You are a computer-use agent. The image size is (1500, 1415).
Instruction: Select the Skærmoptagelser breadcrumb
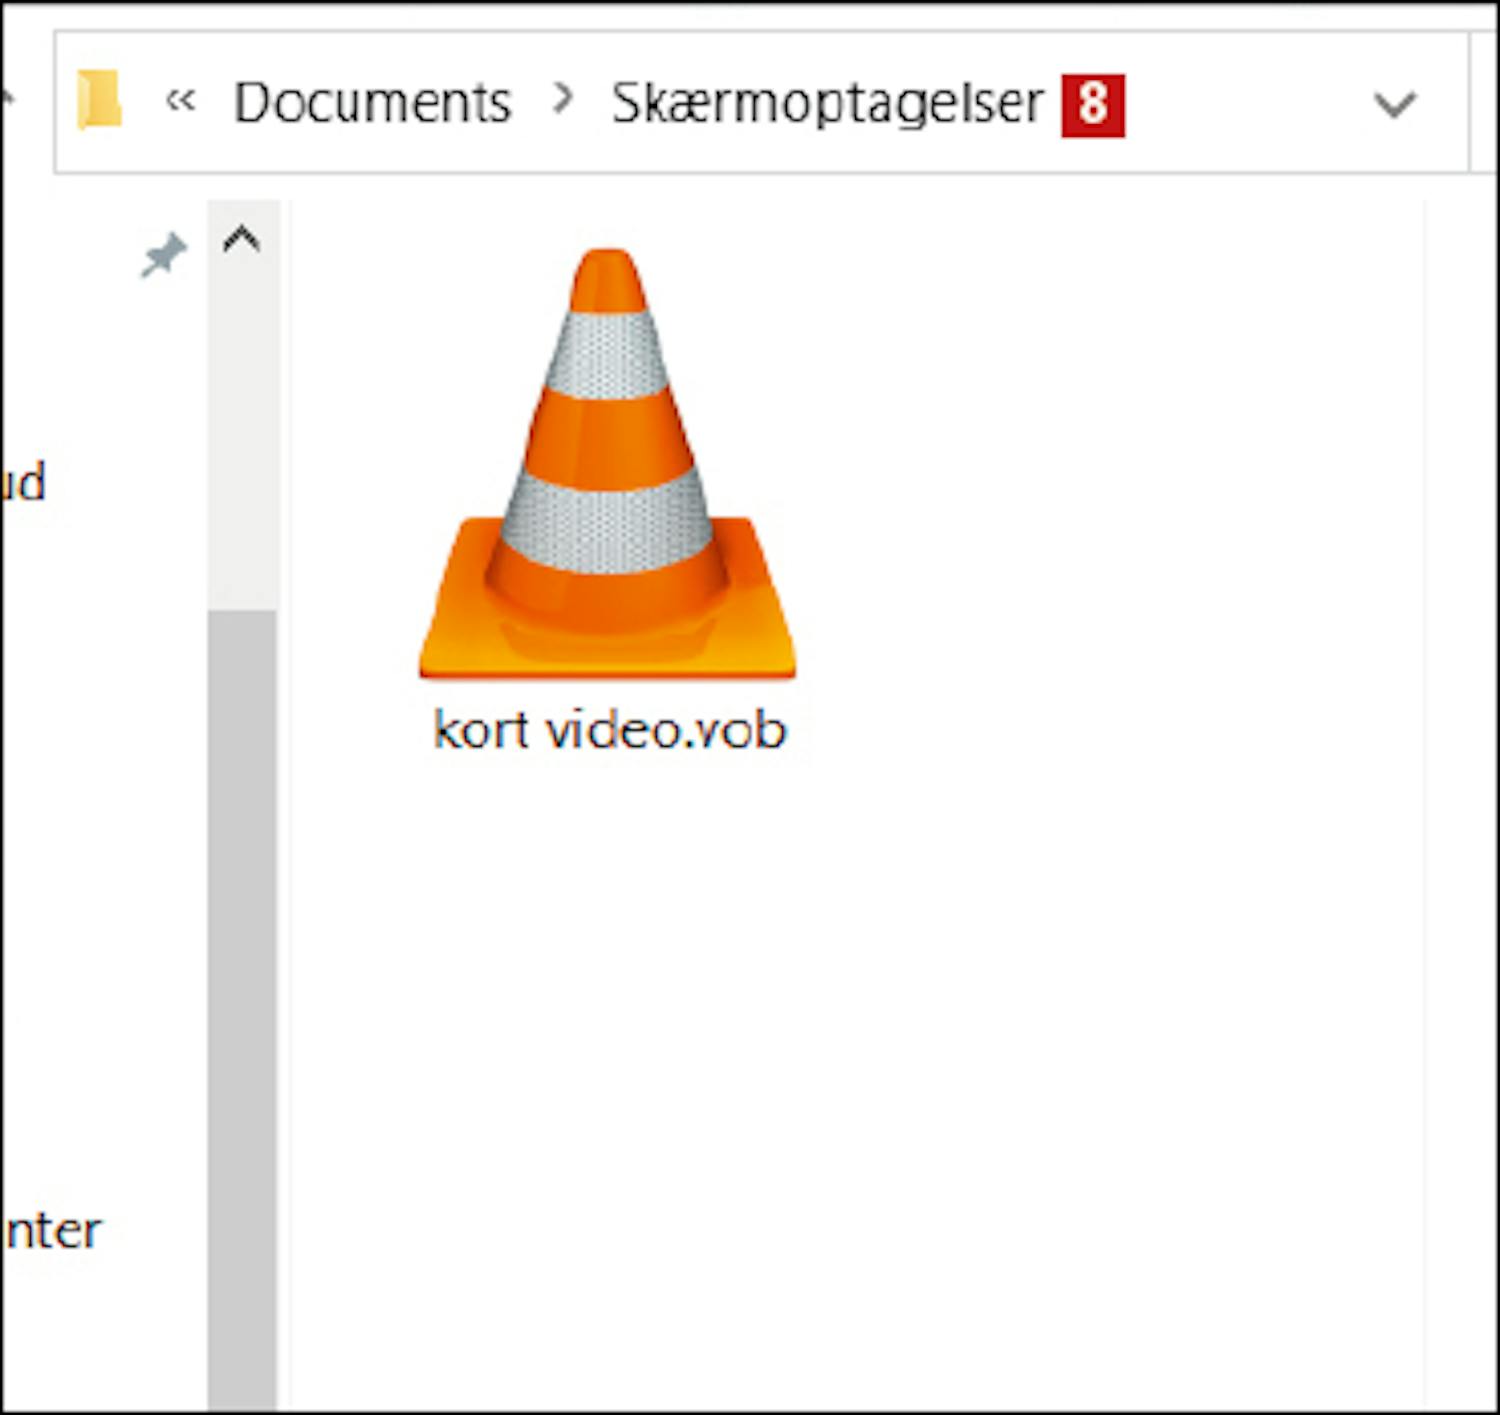(827, 103)
